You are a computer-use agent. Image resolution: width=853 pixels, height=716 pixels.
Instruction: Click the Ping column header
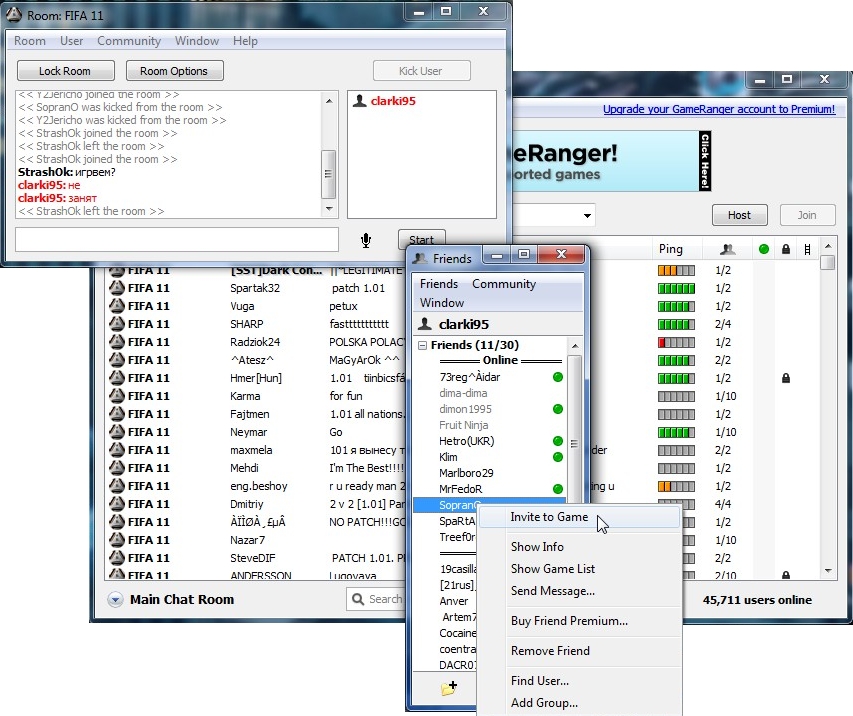pos(671,249)
